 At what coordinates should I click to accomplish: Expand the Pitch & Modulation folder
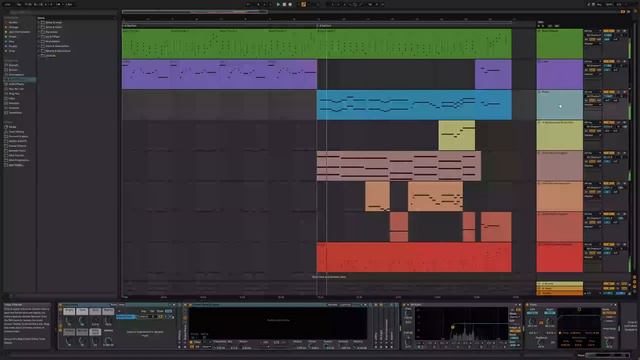(39, 46)
